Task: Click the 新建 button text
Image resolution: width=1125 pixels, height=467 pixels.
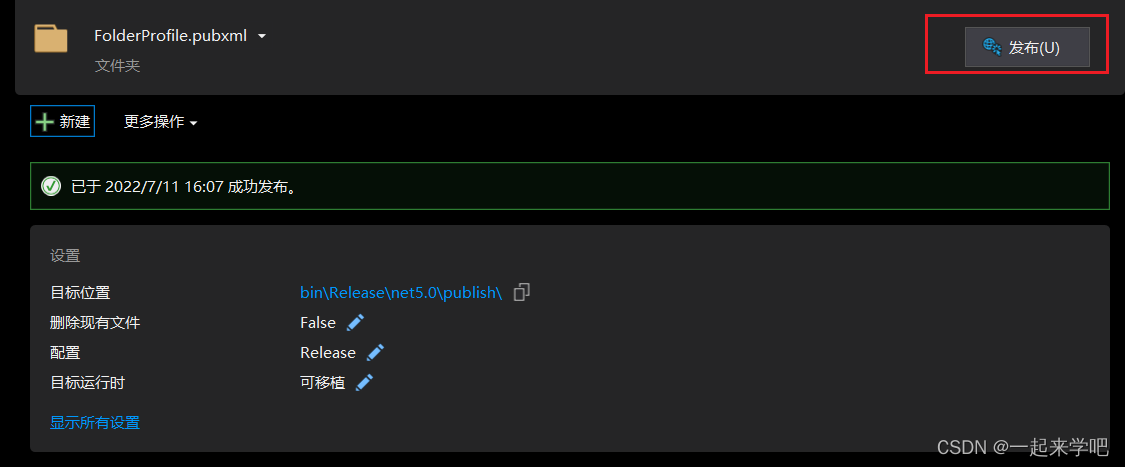Action: 75,122
